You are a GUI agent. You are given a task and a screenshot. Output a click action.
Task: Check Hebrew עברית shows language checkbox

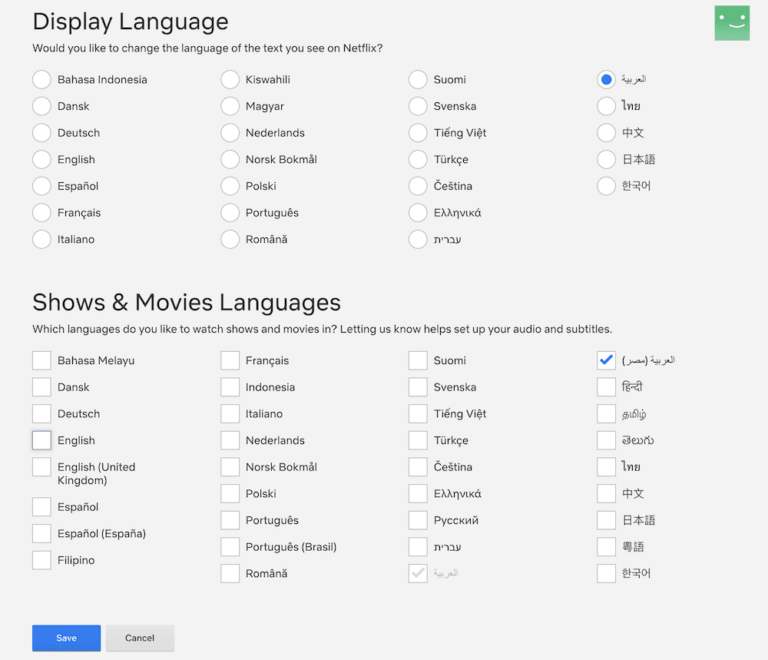[418, 547]
